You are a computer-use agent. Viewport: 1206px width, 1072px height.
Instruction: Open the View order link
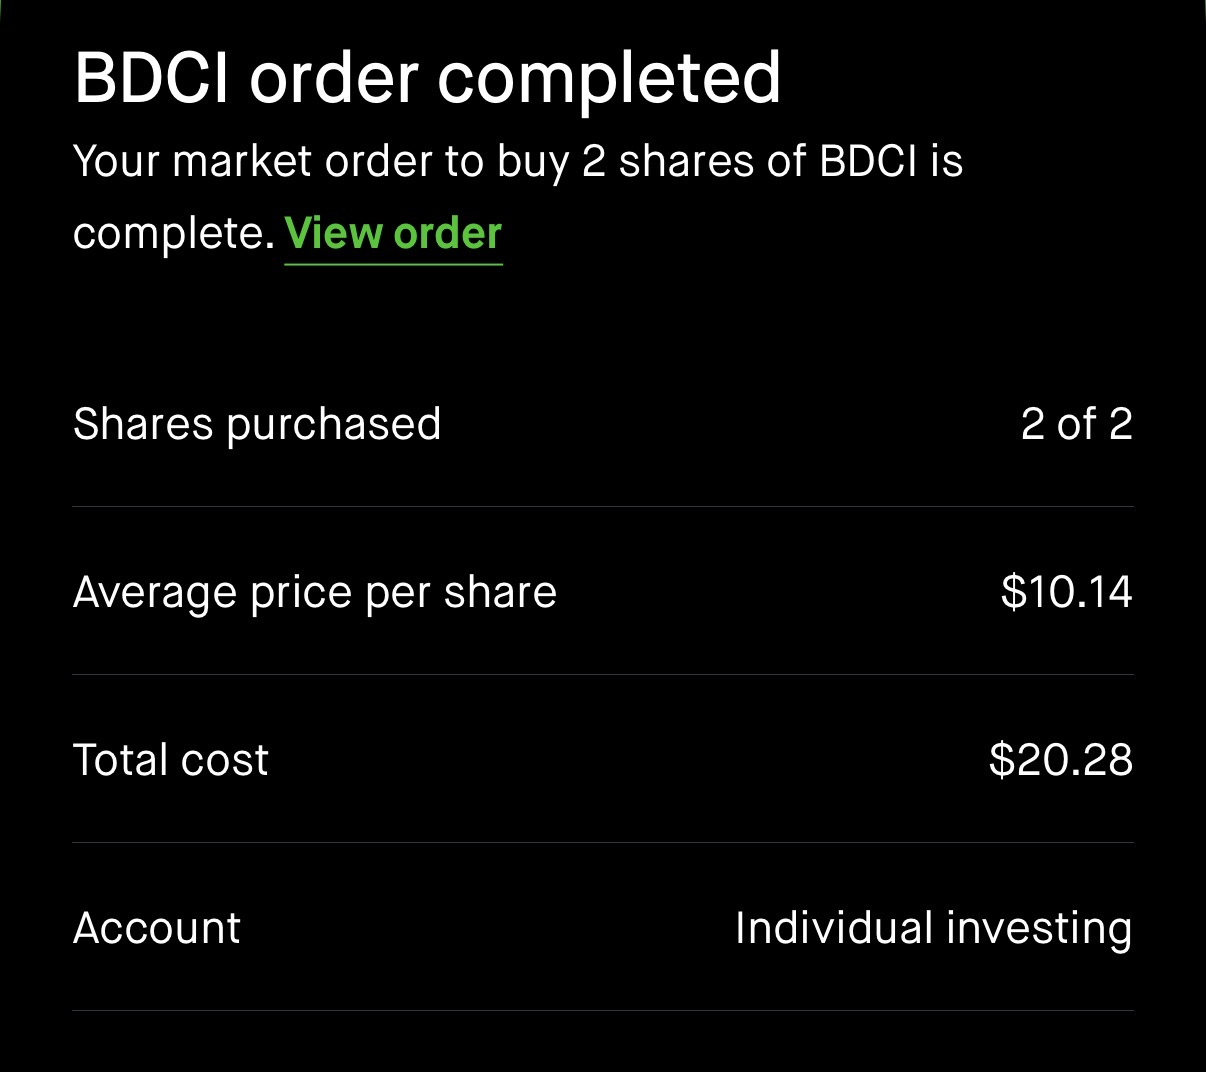pyautogui.click(x=393, y=234)
